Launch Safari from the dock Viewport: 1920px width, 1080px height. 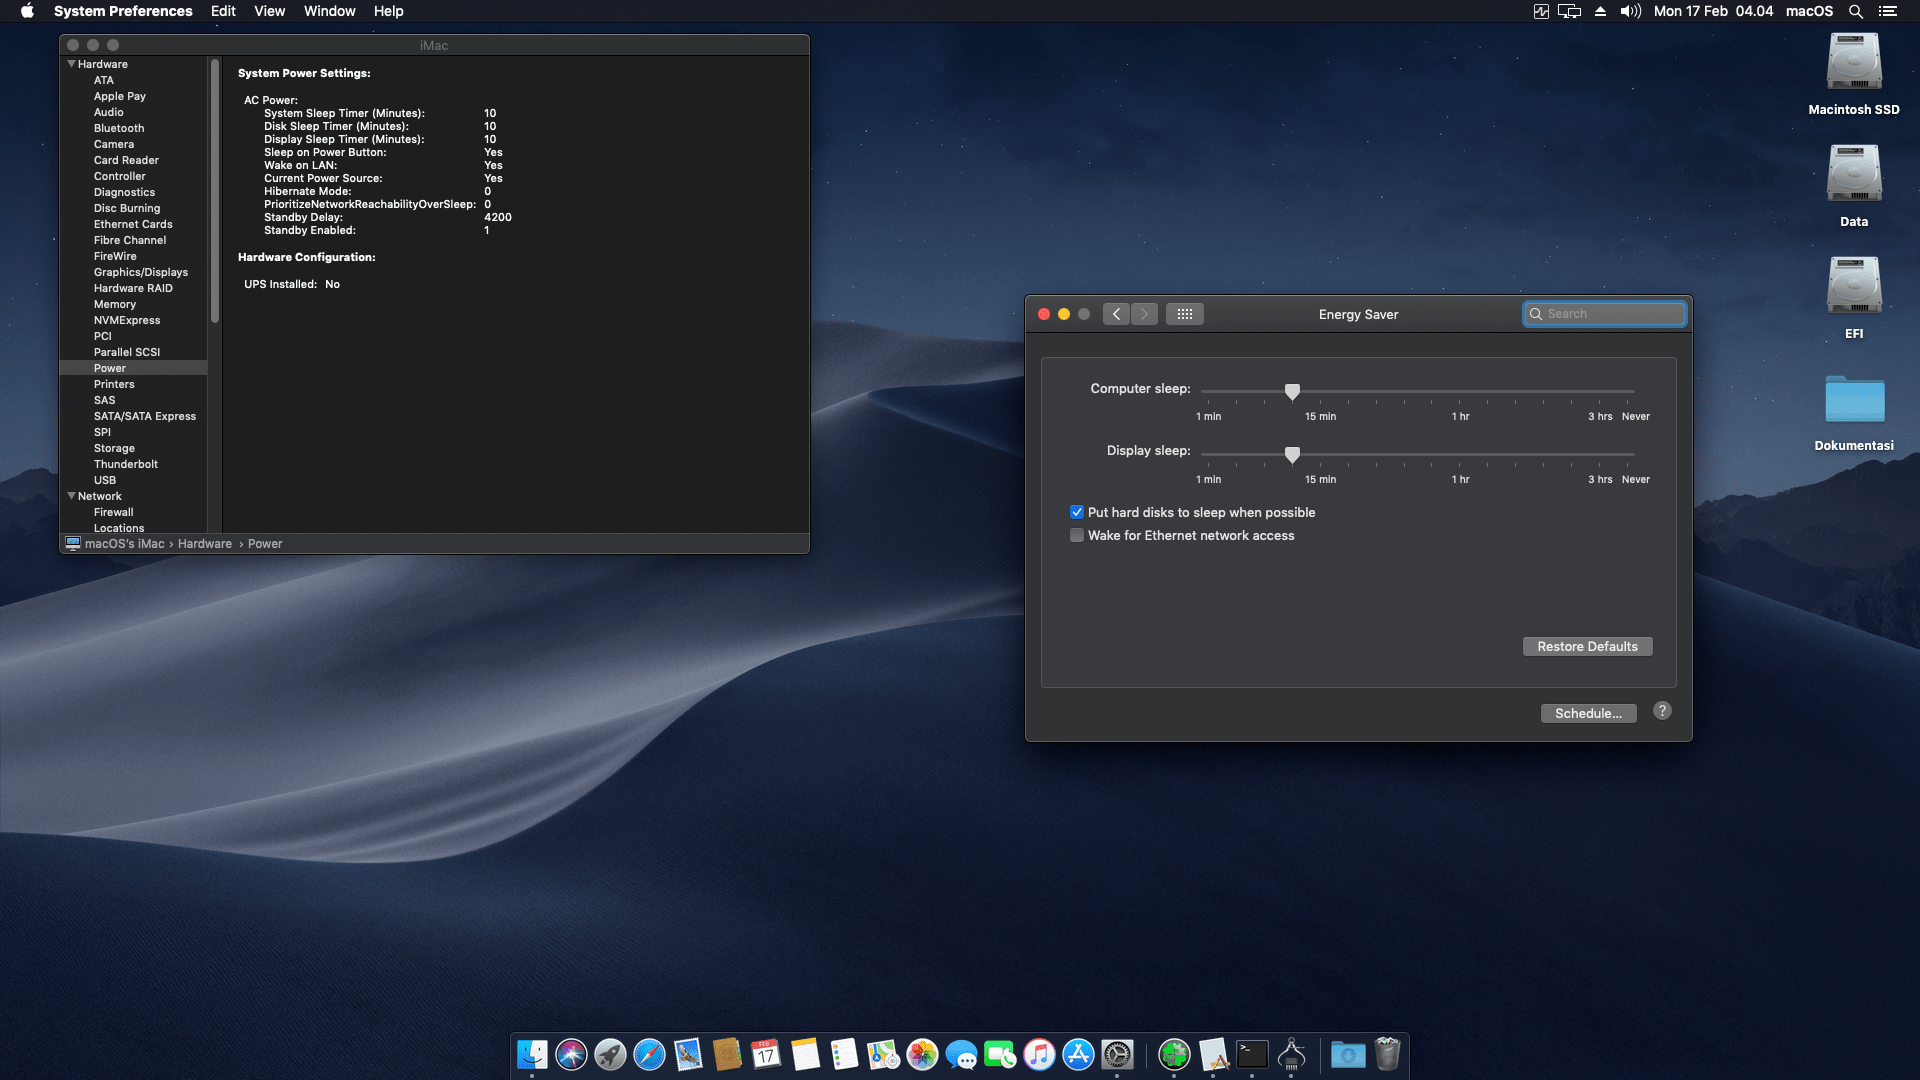[x=649, y=1054]
